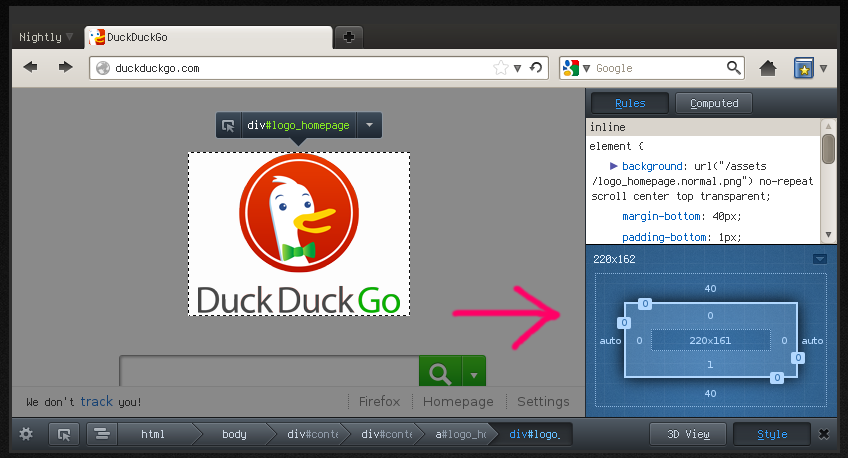Open the Homepage footer link

tap(458, 401)
